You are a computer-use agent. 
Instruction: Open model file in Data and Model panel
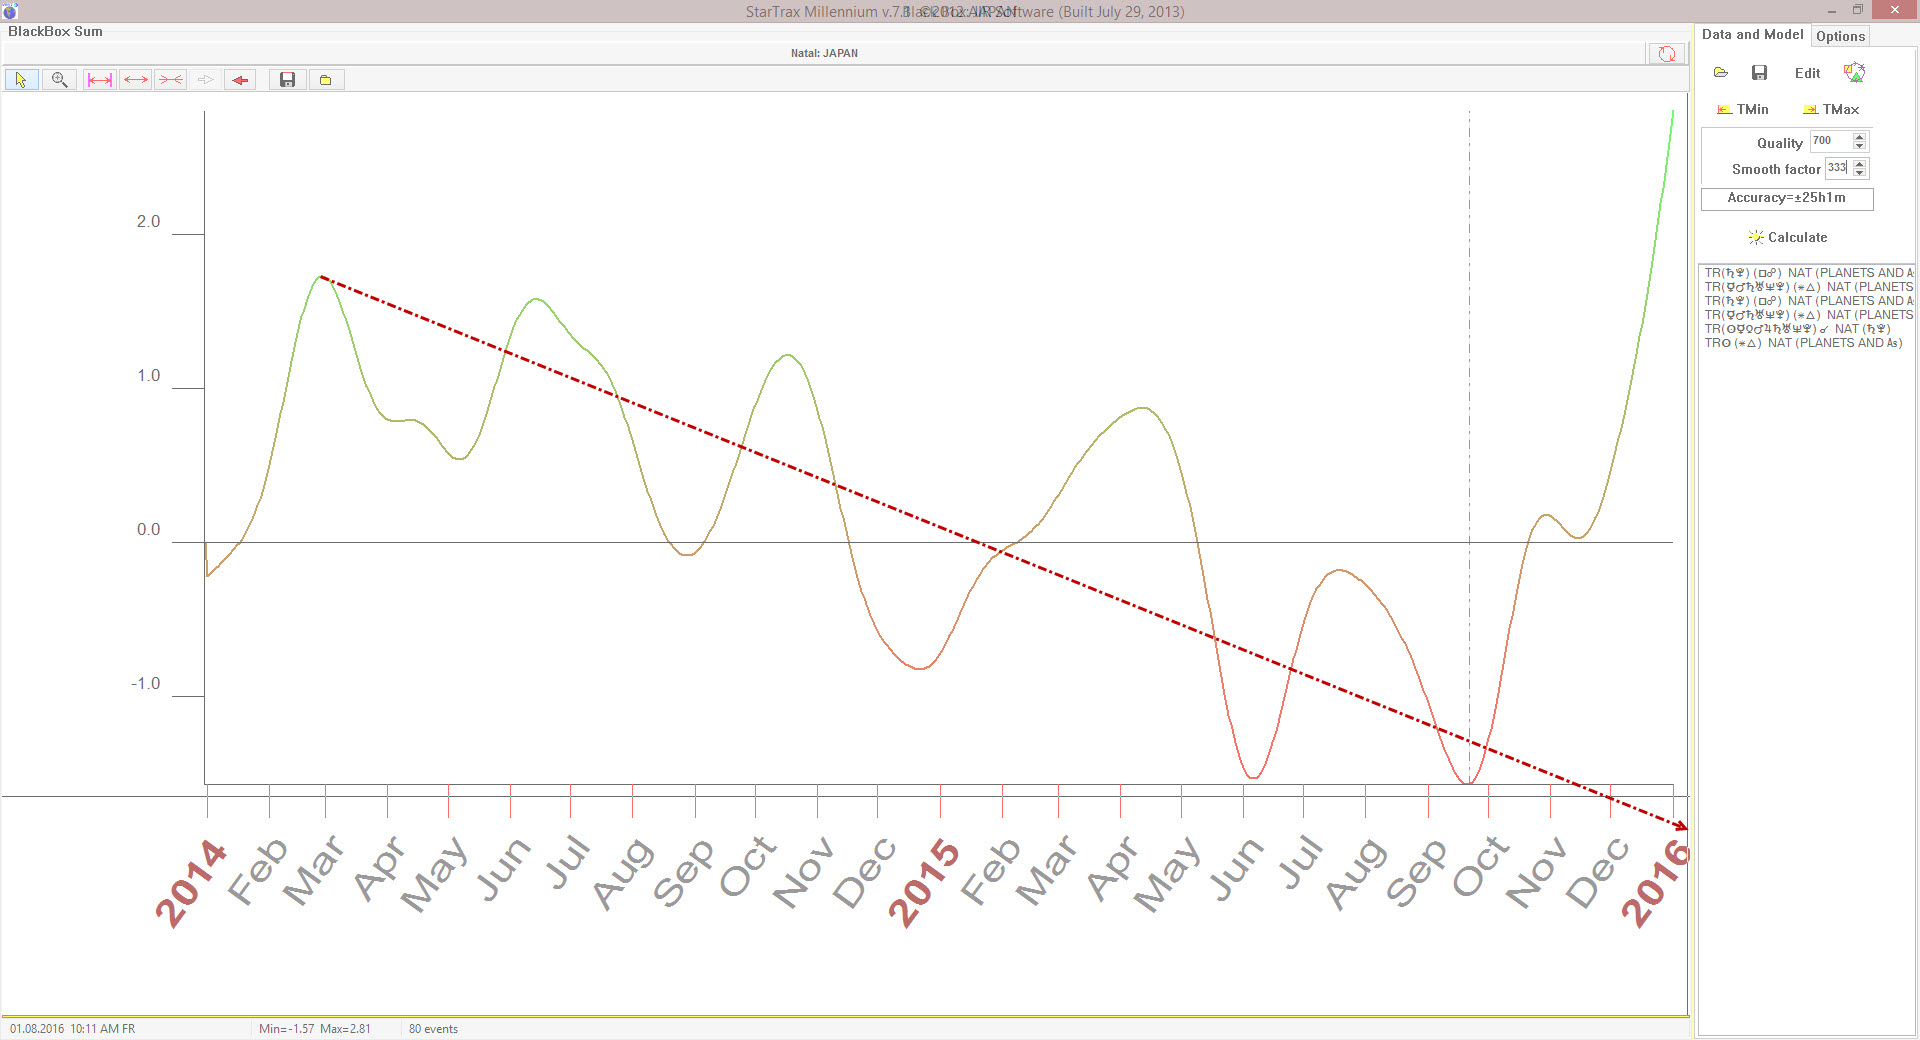[x=1720, y=73]
